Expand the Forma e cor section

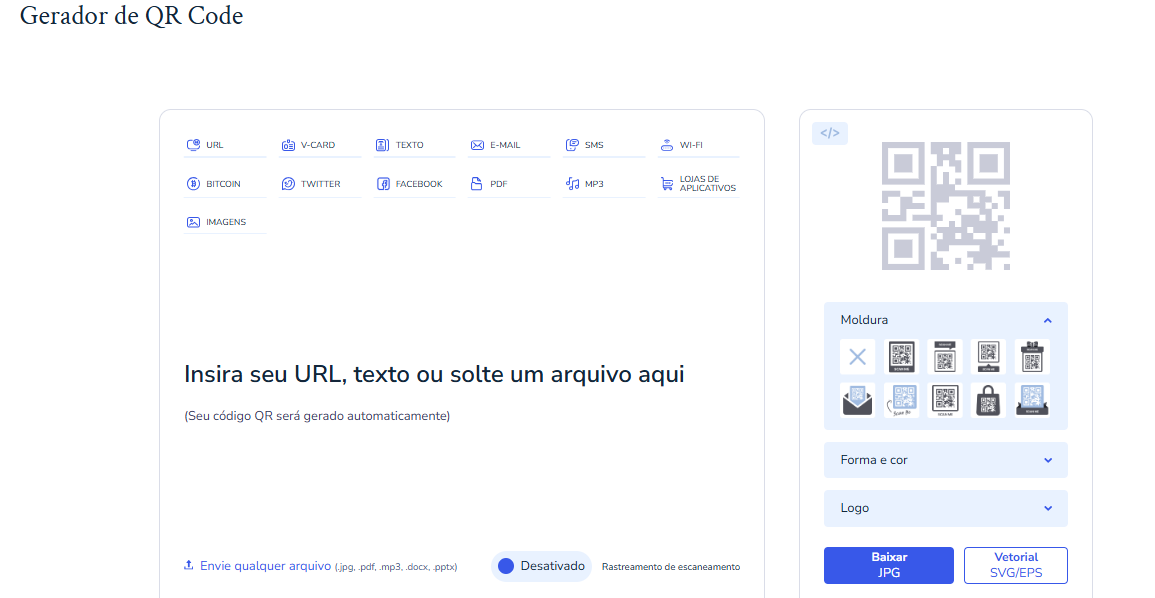point(946,460)
